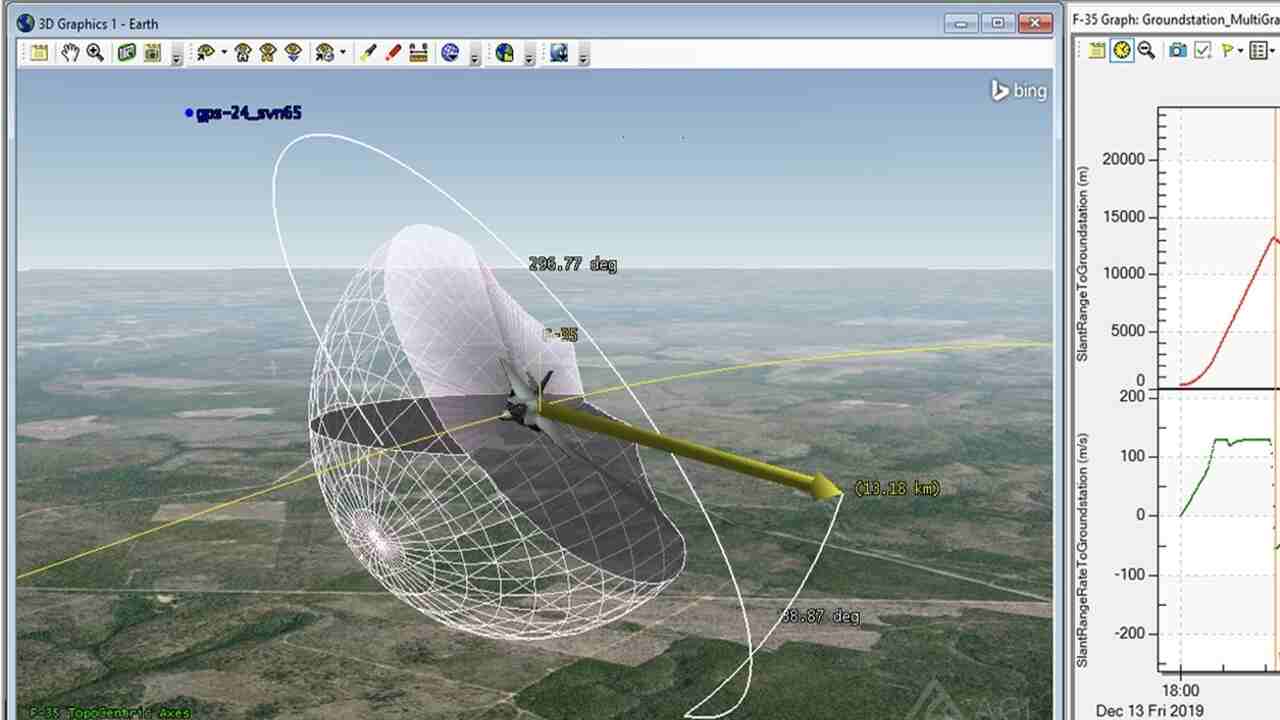Click the 296.77 deg angle label
Image resolution: width=1280 pixels, height=720 pixels.
(x=573, y=265)
